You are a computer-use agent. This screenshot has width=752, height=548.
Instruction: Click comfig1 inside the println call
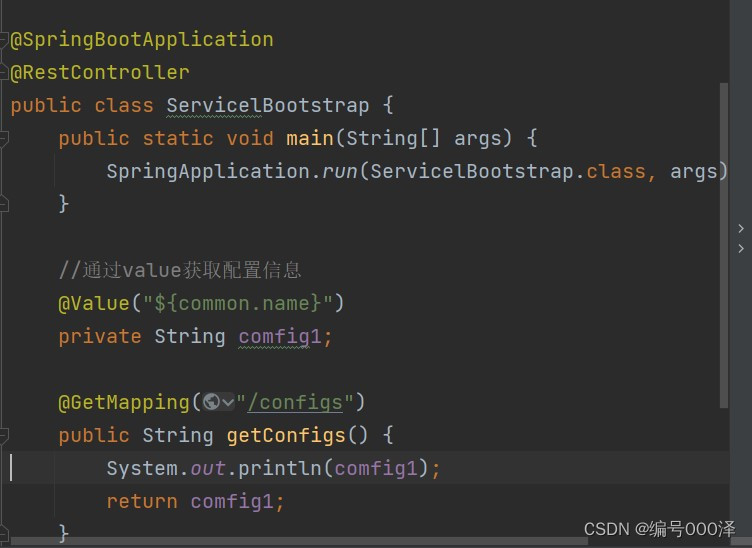coord(376,468)
